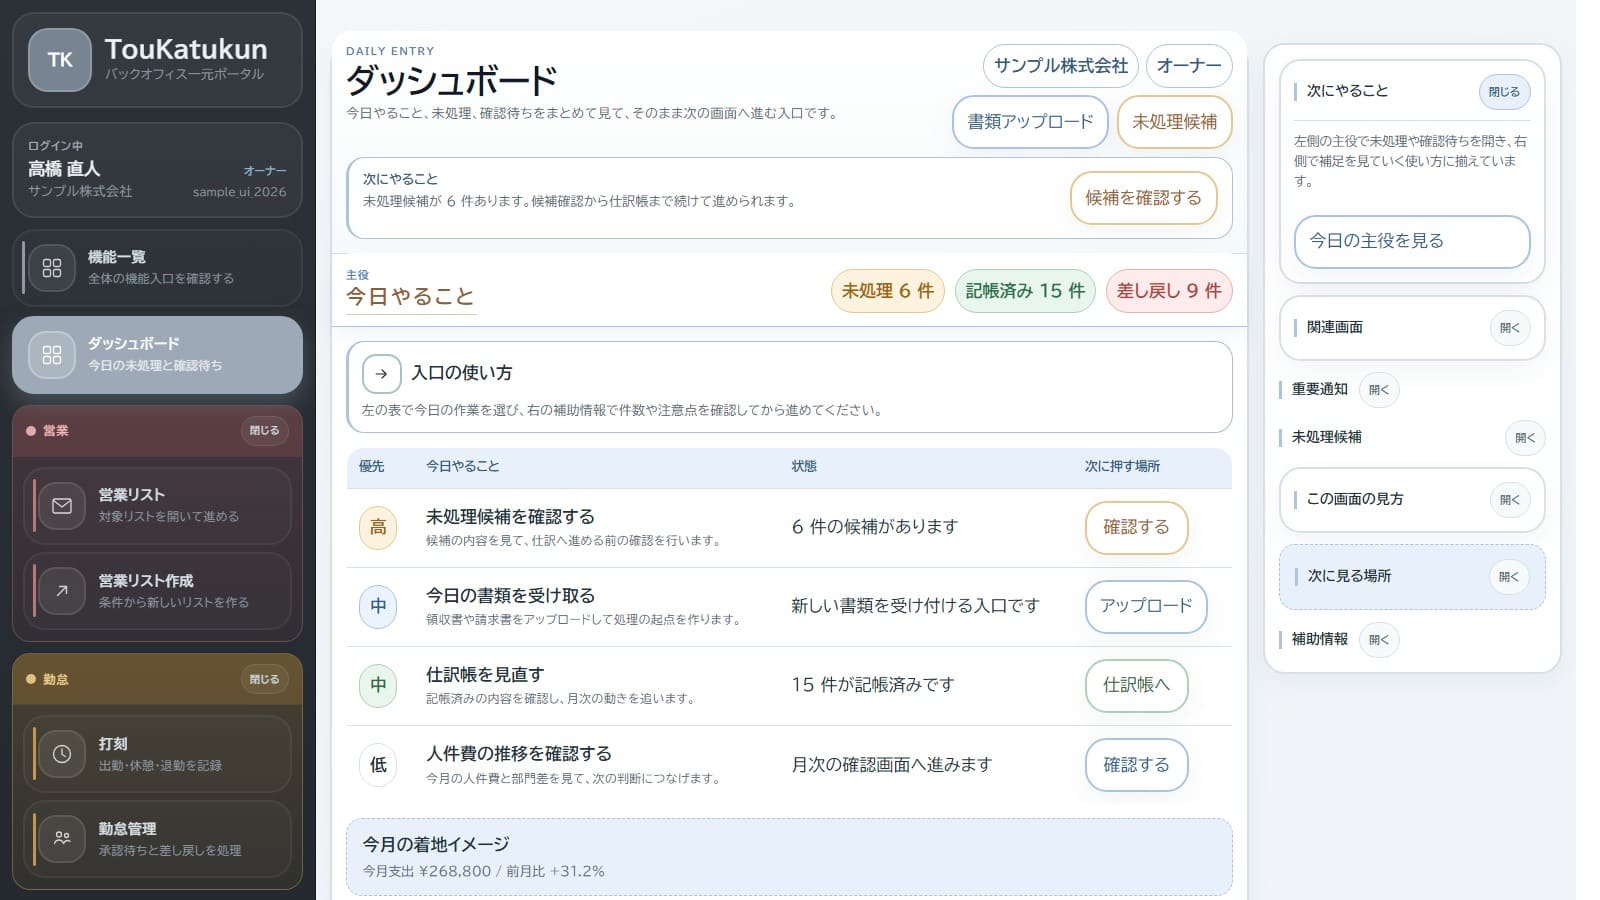Select the 記帳済み 15 件 status chip

pos(1025,291)
